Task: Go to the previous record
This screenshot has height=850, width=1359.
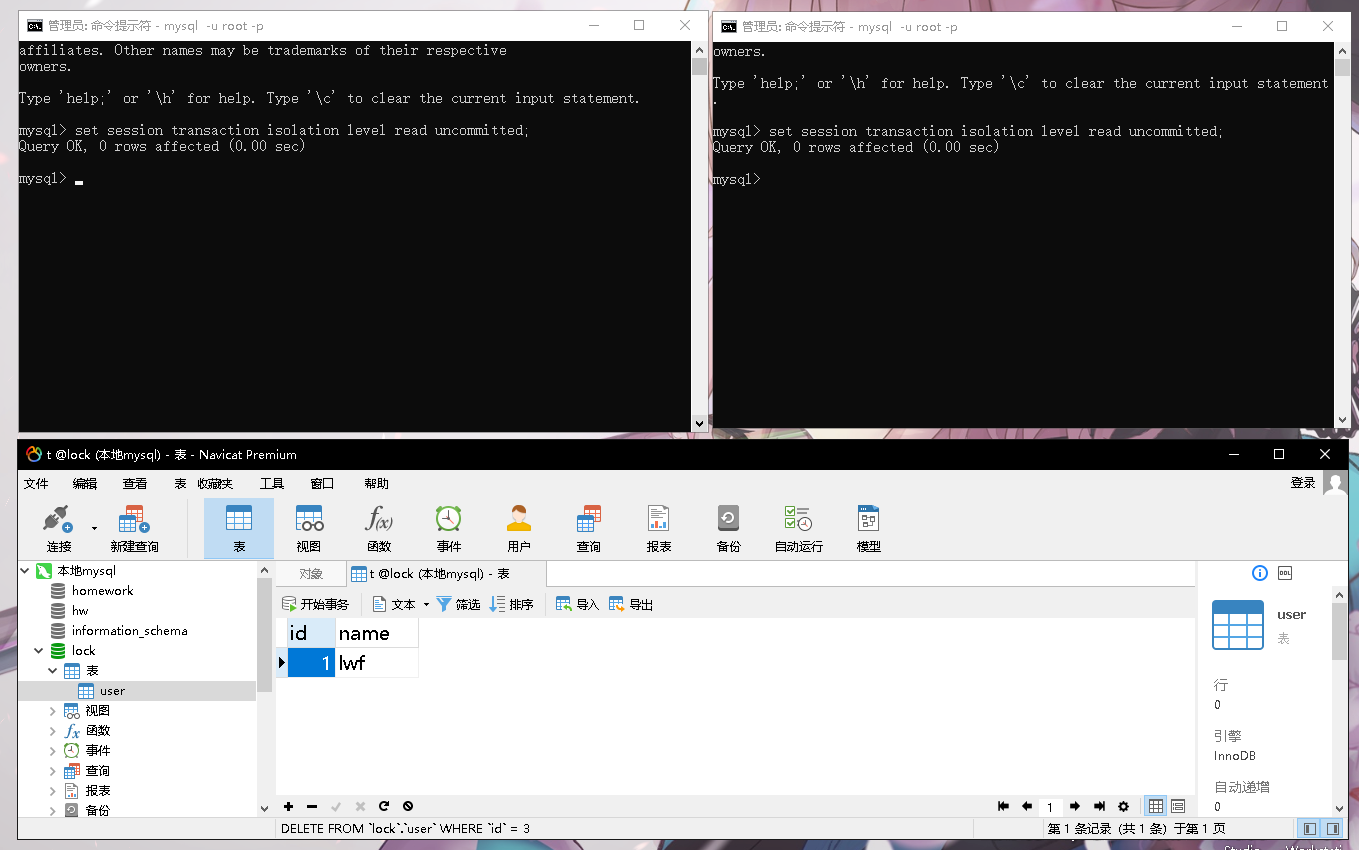Action: click(x=1027, y=806)
